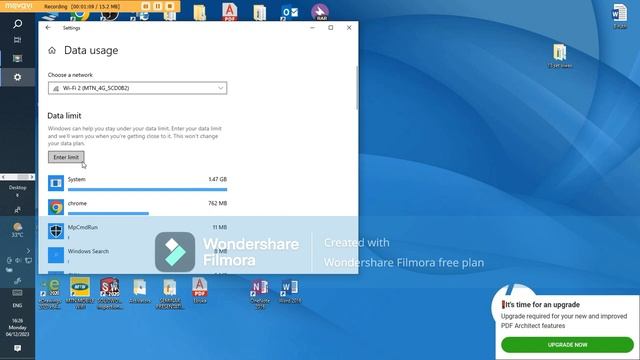Pause the Movavi recording
Image resolution: width=640 pixels, height=360 pixels.
pos(158,6)
